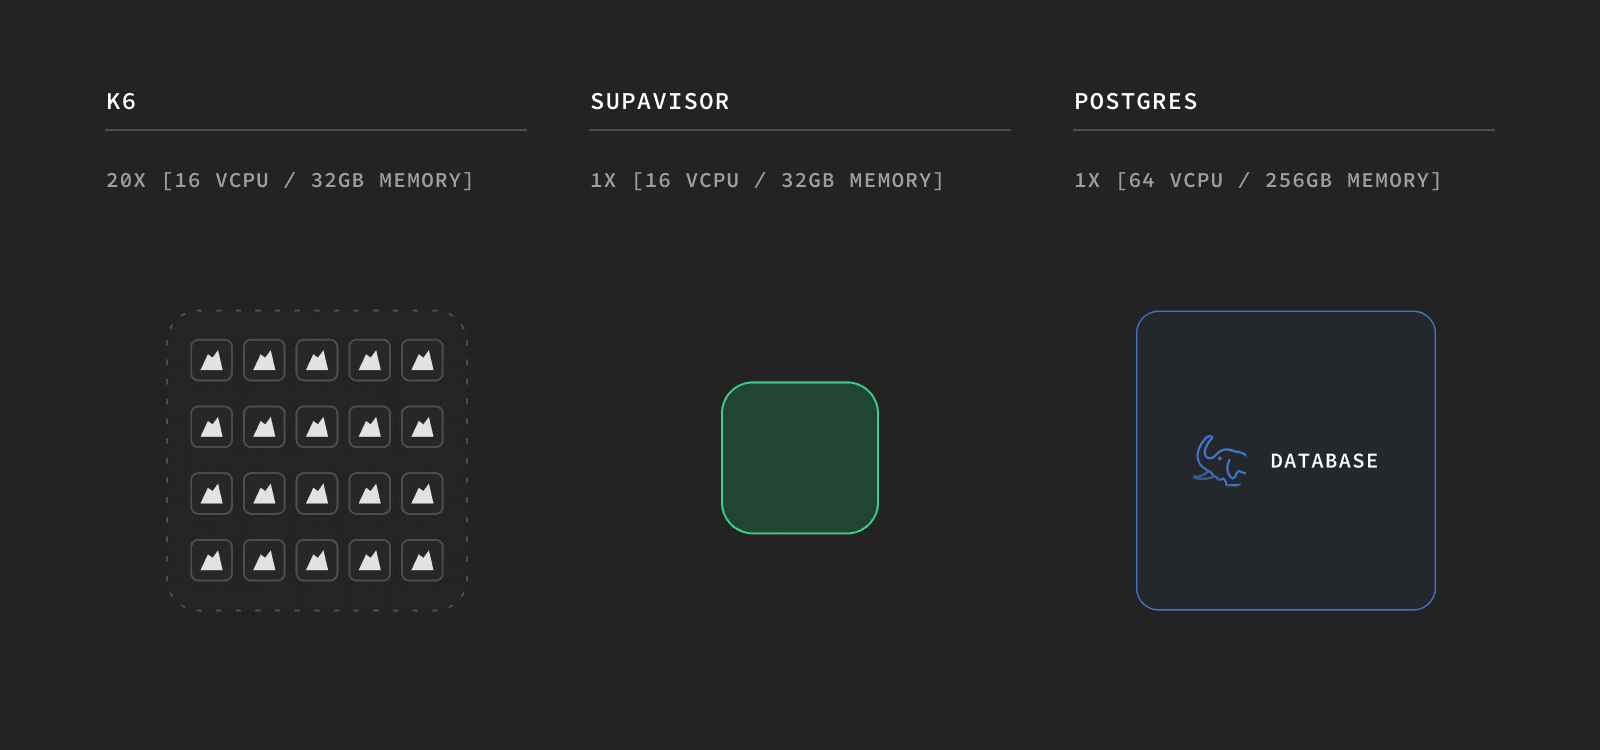Click the top-right k6 icon in the grid
This screenshot has width=1600, height=750.
[x=422, y=360]
